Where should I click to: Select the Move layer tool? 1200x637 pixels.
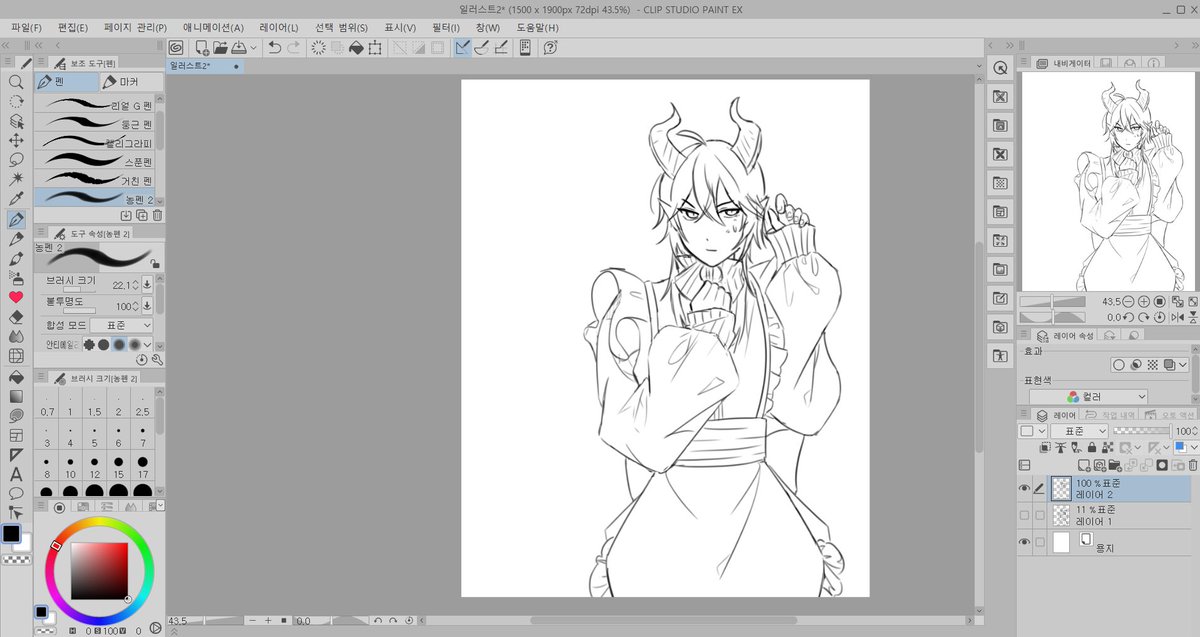point(16,140)
